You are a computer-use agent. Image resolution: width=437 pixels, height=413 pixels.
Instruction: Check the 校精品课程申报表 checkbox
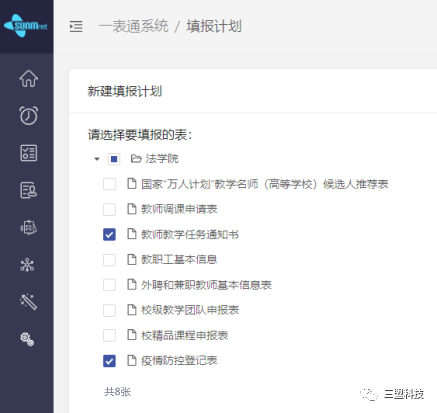[x=109, y=335]
